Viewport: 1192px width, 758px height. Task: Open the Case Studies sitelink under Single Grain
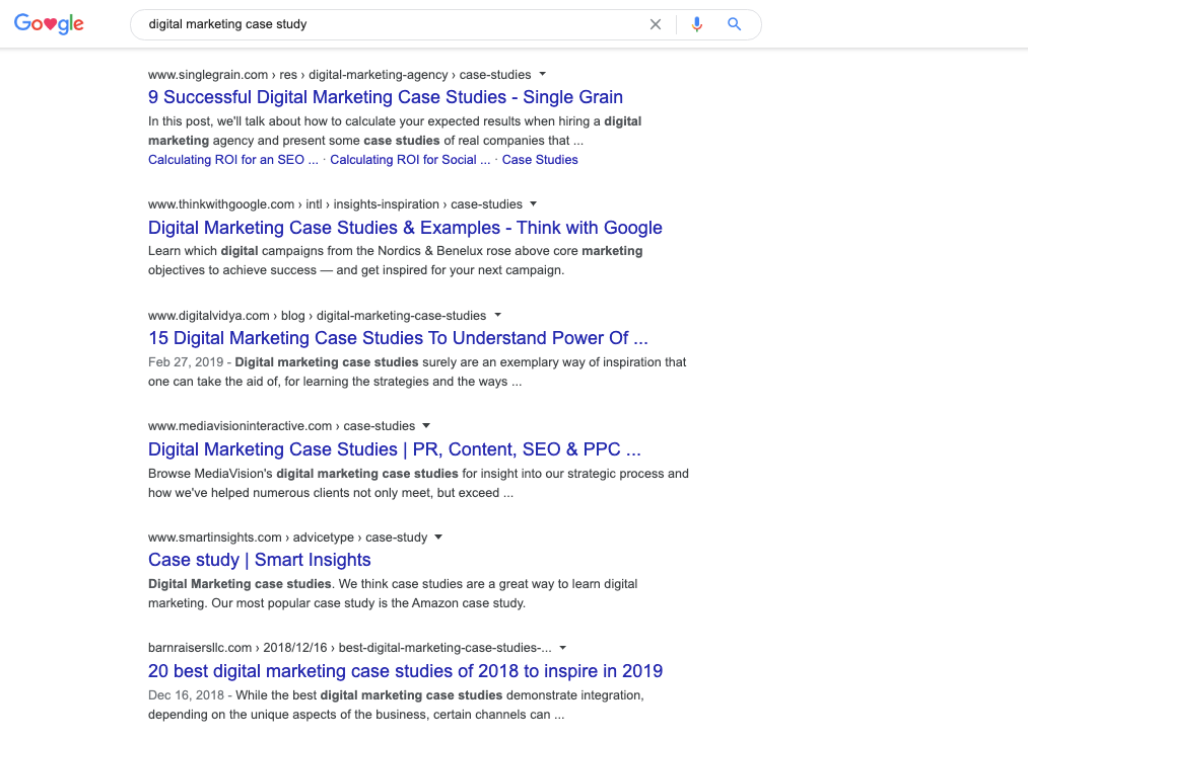[x=540, y=159]
